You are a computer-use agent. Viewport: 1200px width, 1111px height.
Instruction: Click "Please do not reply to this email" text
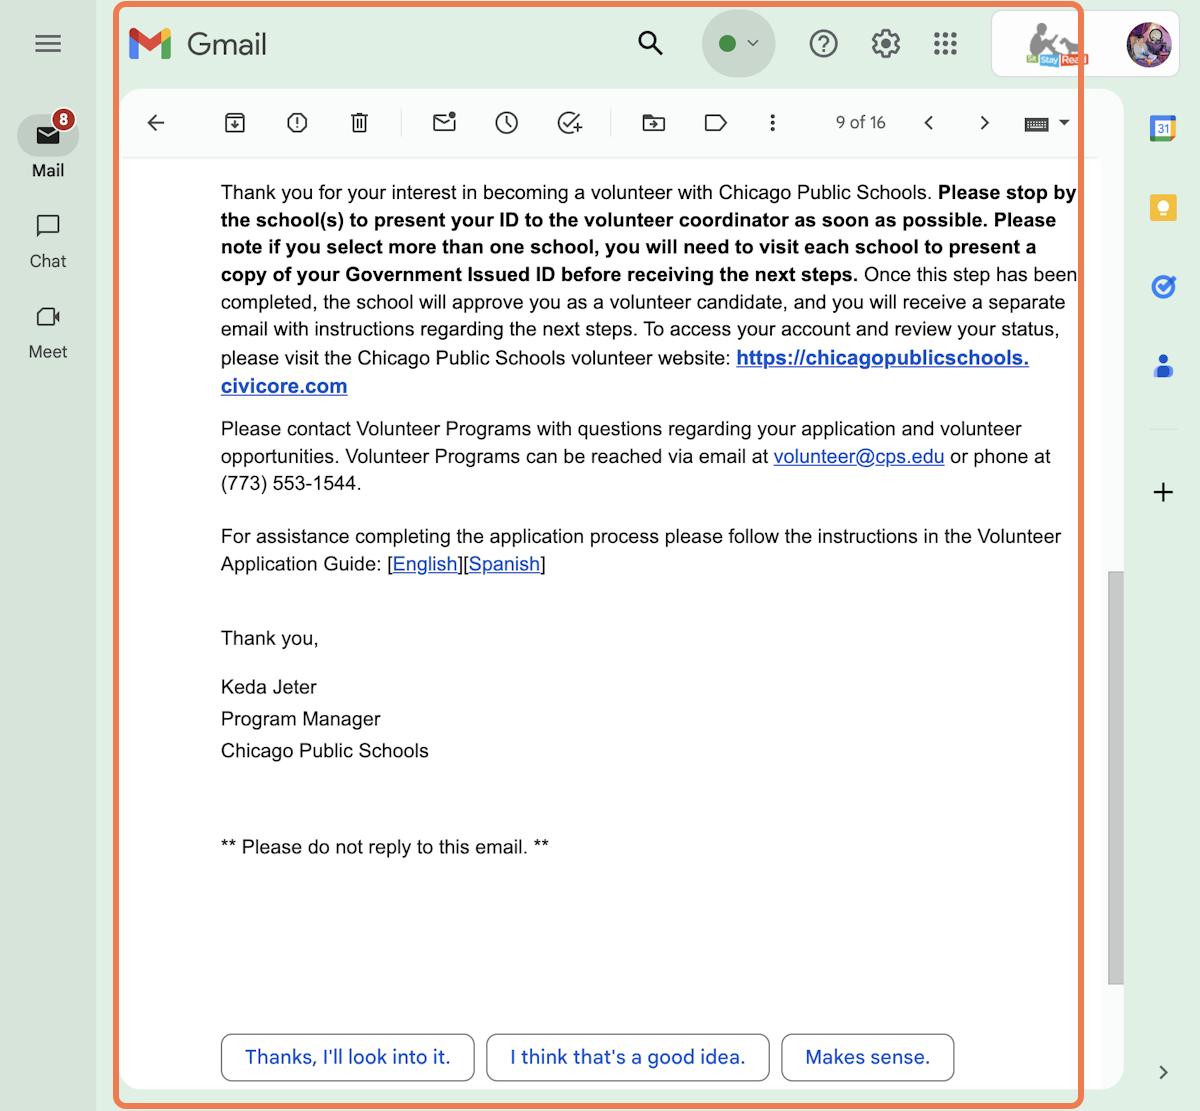coord(385,847)
